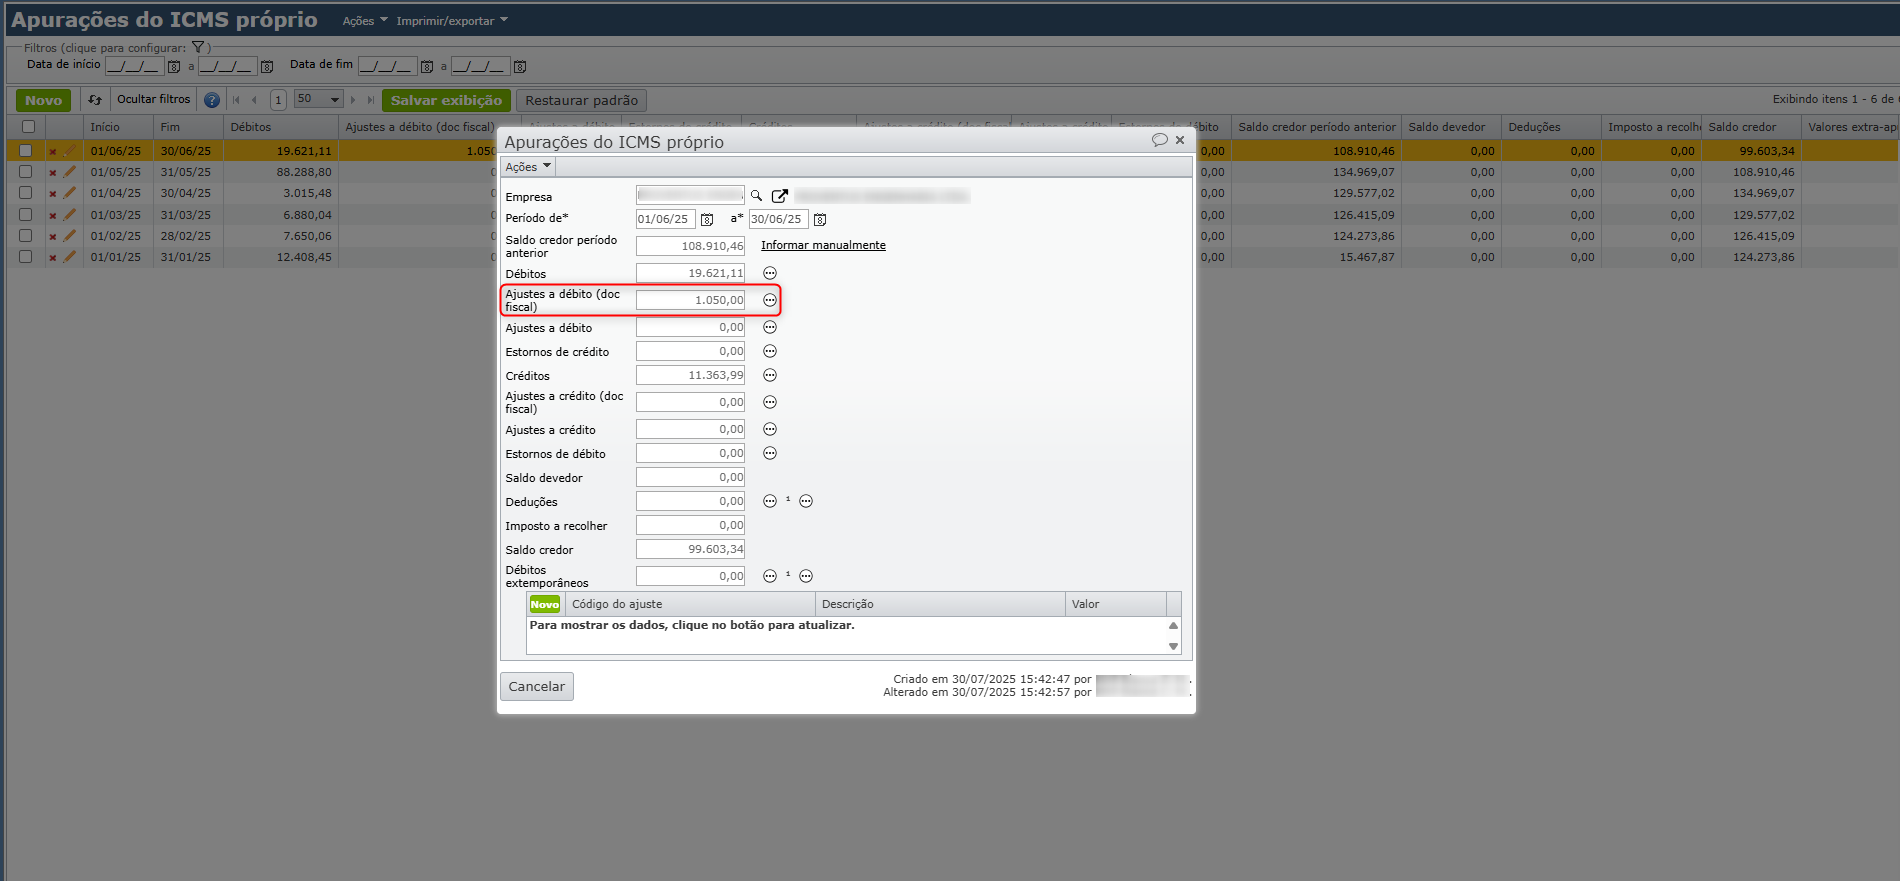Image resolution: width=1900 pixels, height=881 pixels.
Task: Open calendar for Período de start date
Action: click(x=707, y=220)
